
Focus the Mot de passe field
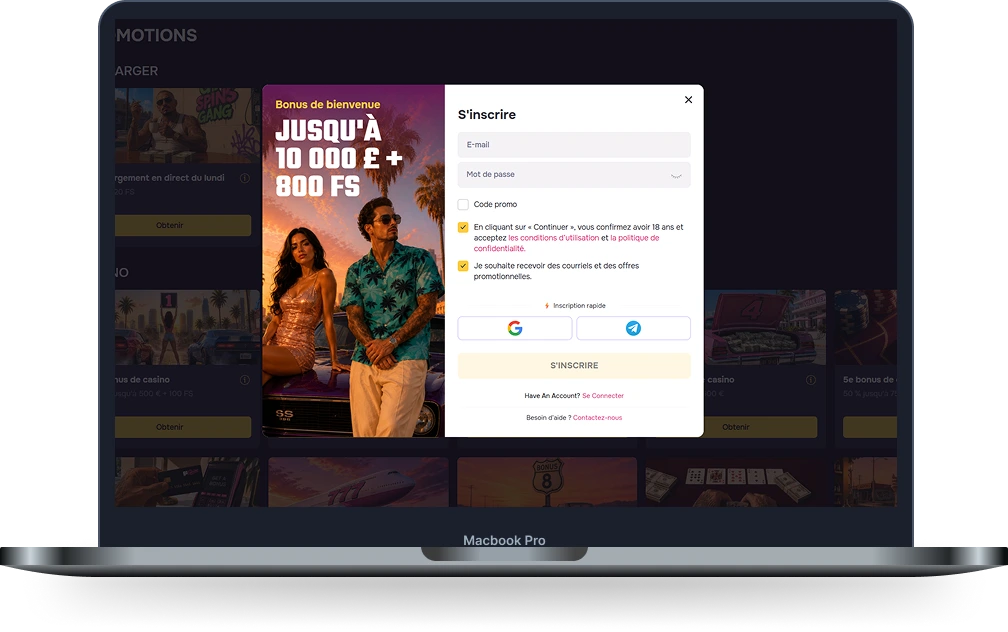(574, 175)
